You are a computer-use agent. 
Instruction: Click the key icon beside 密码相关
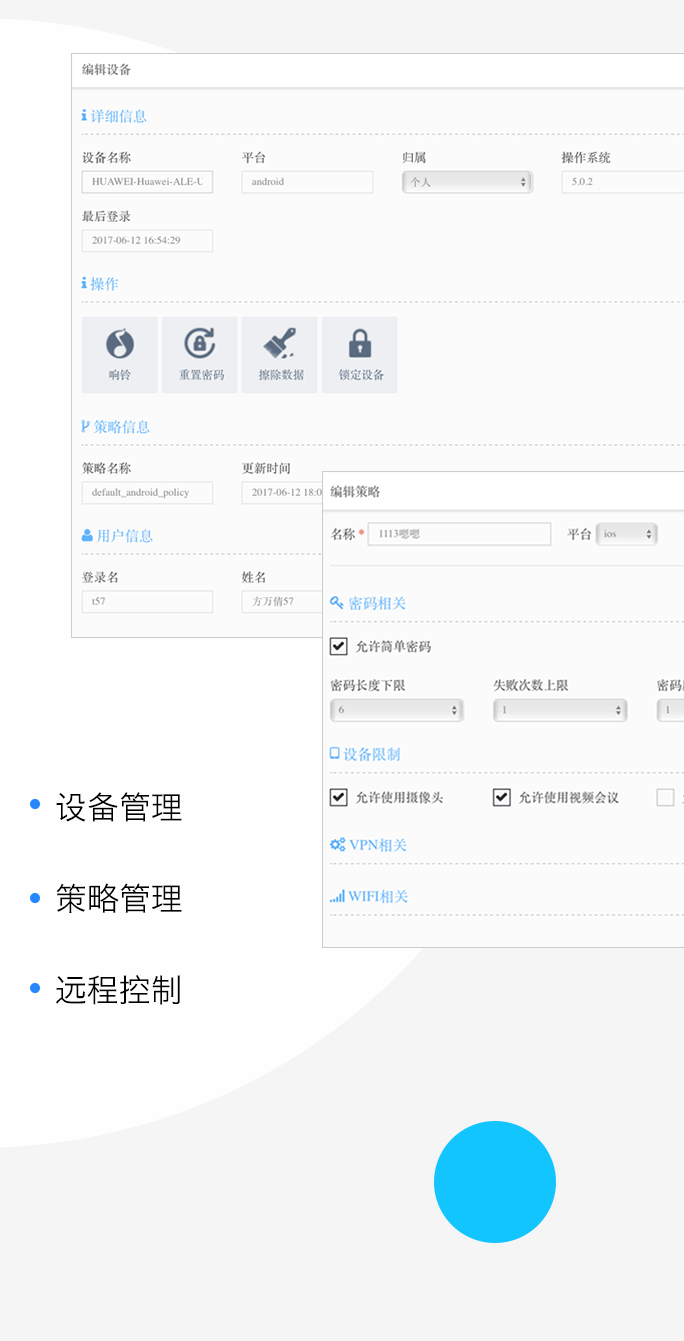337,603
